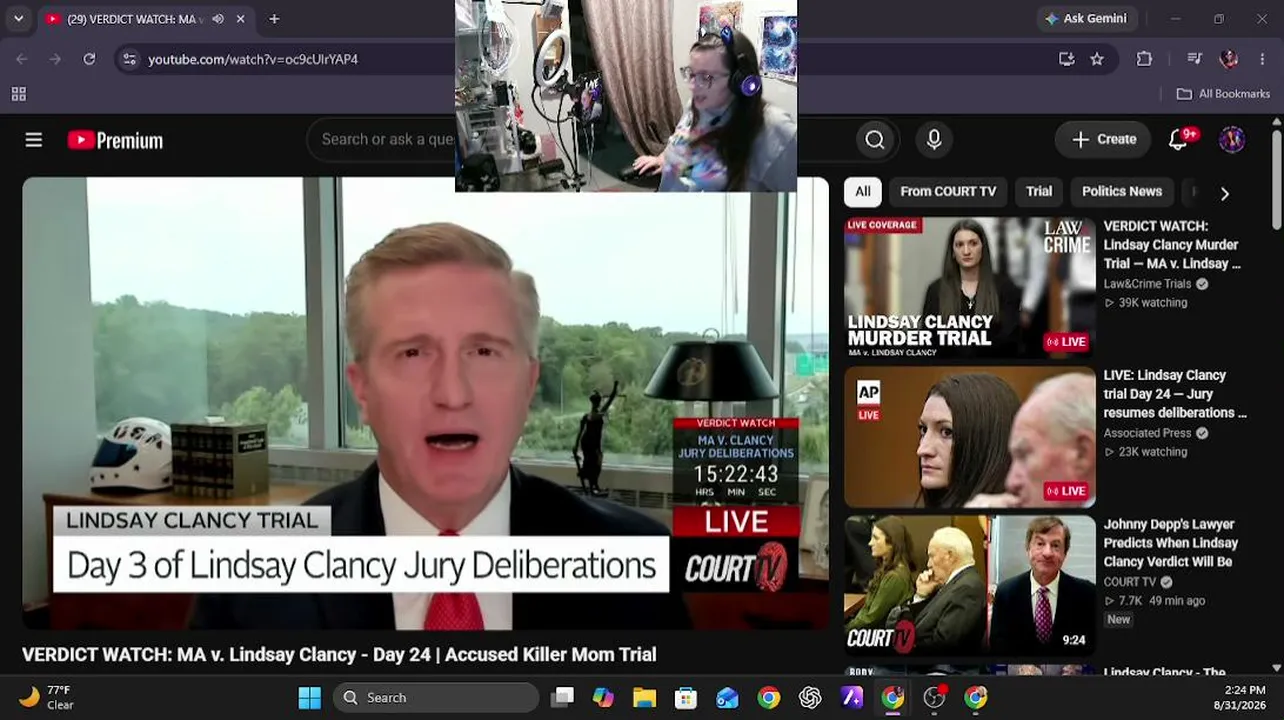The height and width of the screenshot is (720, 1284).
Task: Open YouTube notifications bell
Action: [x=1179, y=140]
